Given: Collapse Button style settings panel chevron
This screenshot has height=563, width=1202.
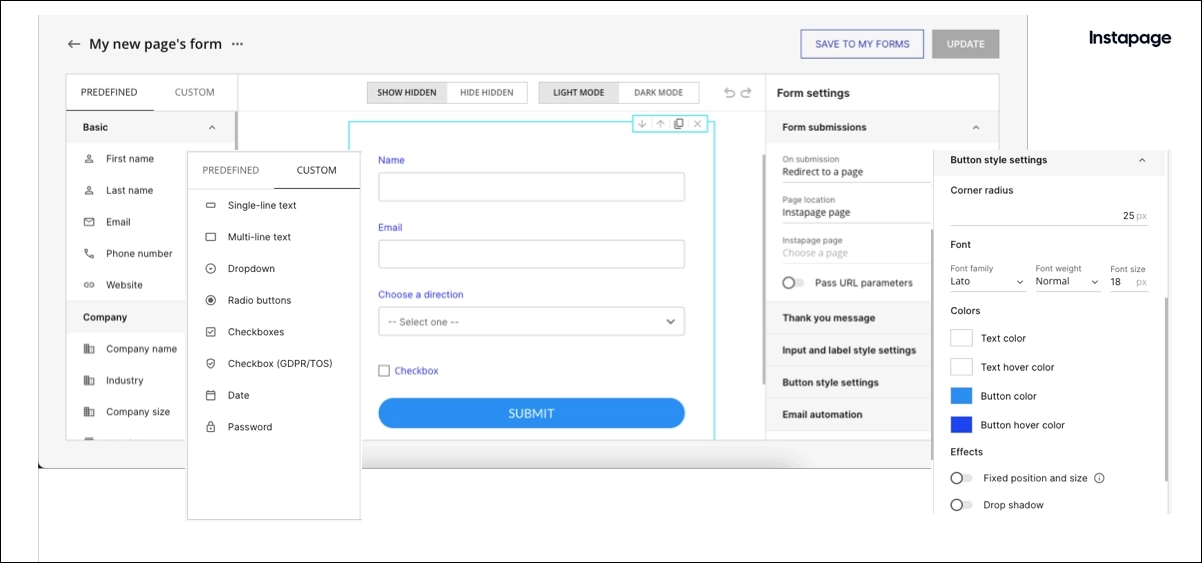Looking at the screenshot, I should [1141, 160].
